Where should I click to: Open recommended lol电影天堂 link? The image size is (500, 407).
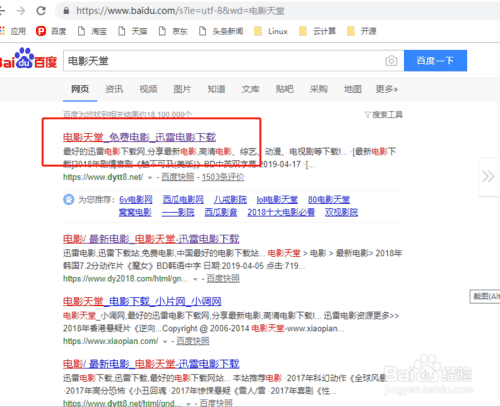(x=277, y=200)
